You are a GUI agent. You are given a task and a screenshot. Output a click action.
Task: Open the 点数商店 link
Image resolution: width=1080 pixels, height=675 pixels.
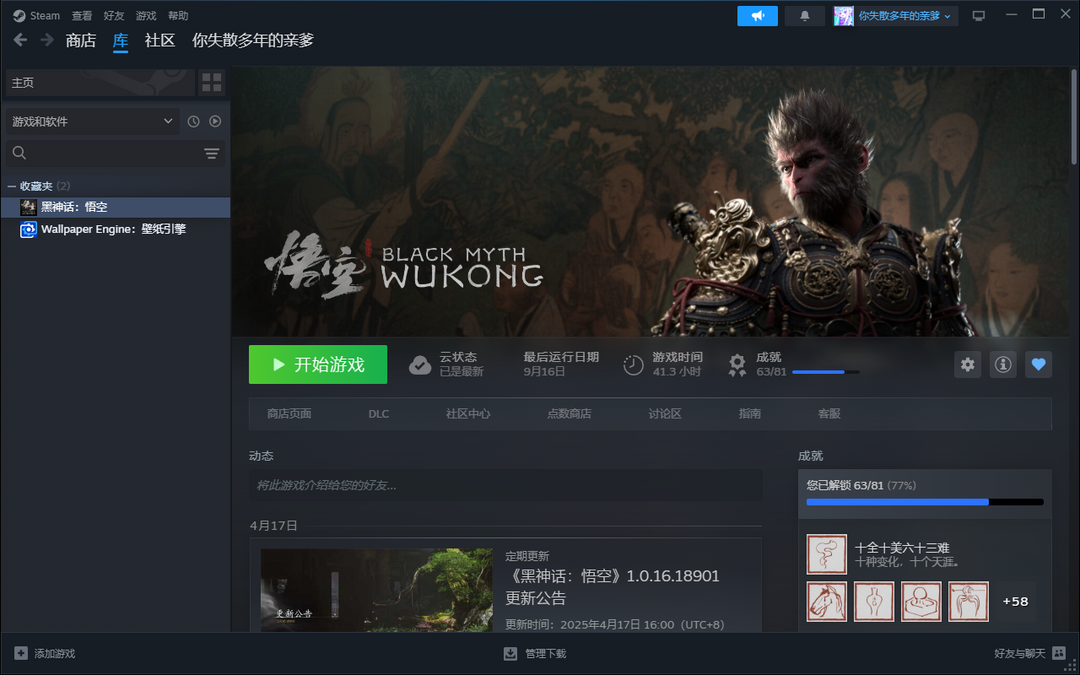click(569, 413)
